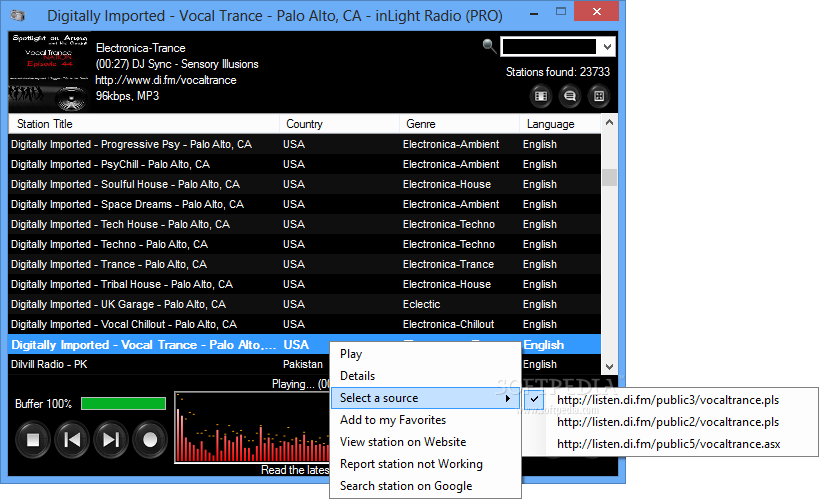Click the Buffer 100% label
Image resolution: width=819 pixels, height=499 pixels.
[43, 404]
